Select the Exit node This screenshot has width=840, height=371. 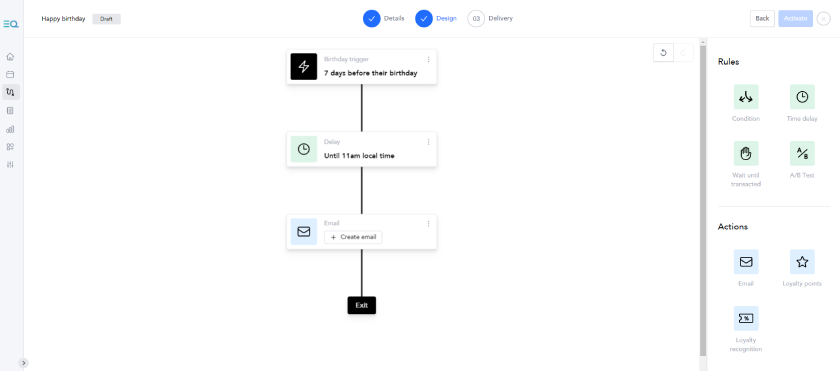pyautogui.click(x=362, y=305)
